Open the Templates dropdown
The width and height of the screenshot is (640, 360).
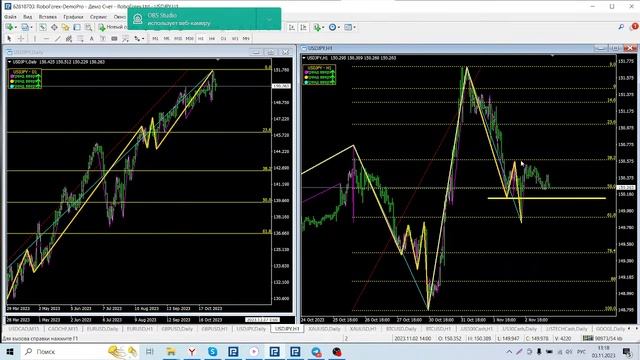point(349,27)
